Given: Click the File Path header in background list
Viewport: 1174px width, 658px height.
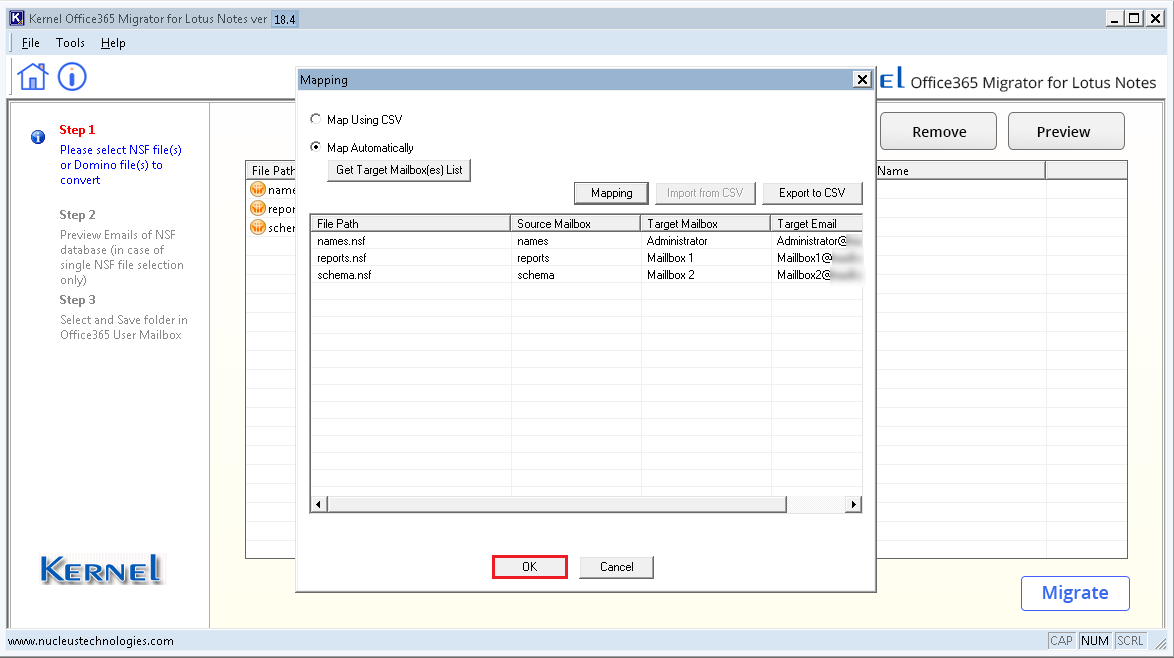Looking at the screenshot, I should (272, 171).
